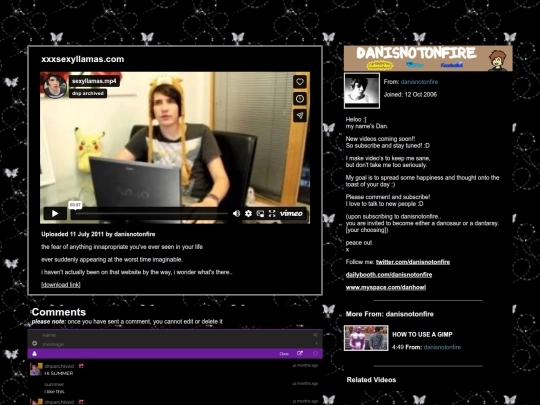The height and width of the screenshot is (405, 540).
Task: Click red badge icon next to HI SUMMER author
Action: click(x=81, y=366)
